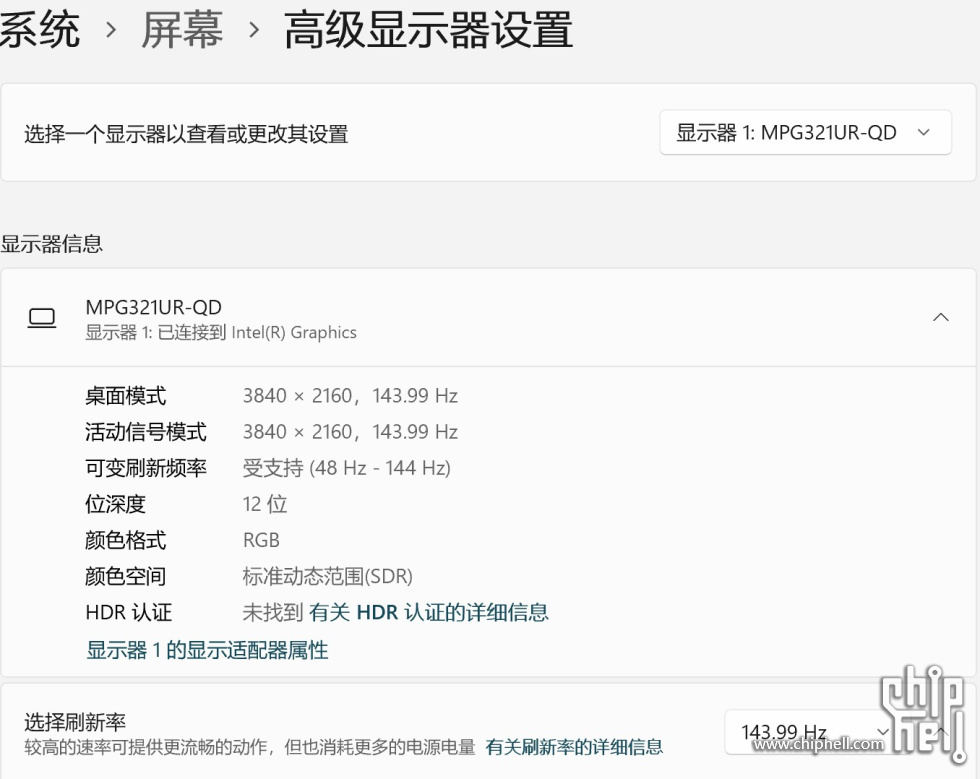
Task: Click the 活动信号模式 resolution value
Action: 350,432
